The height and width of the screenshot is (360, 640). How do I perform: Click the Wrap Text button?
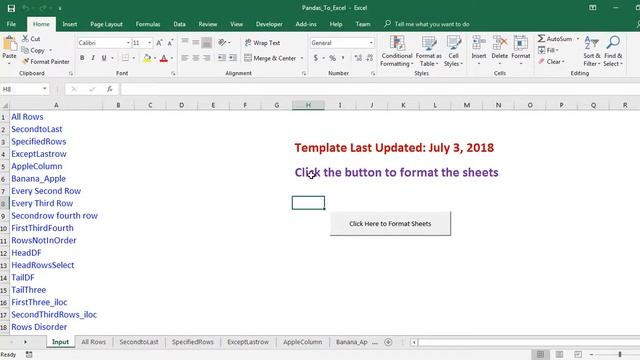262,43
